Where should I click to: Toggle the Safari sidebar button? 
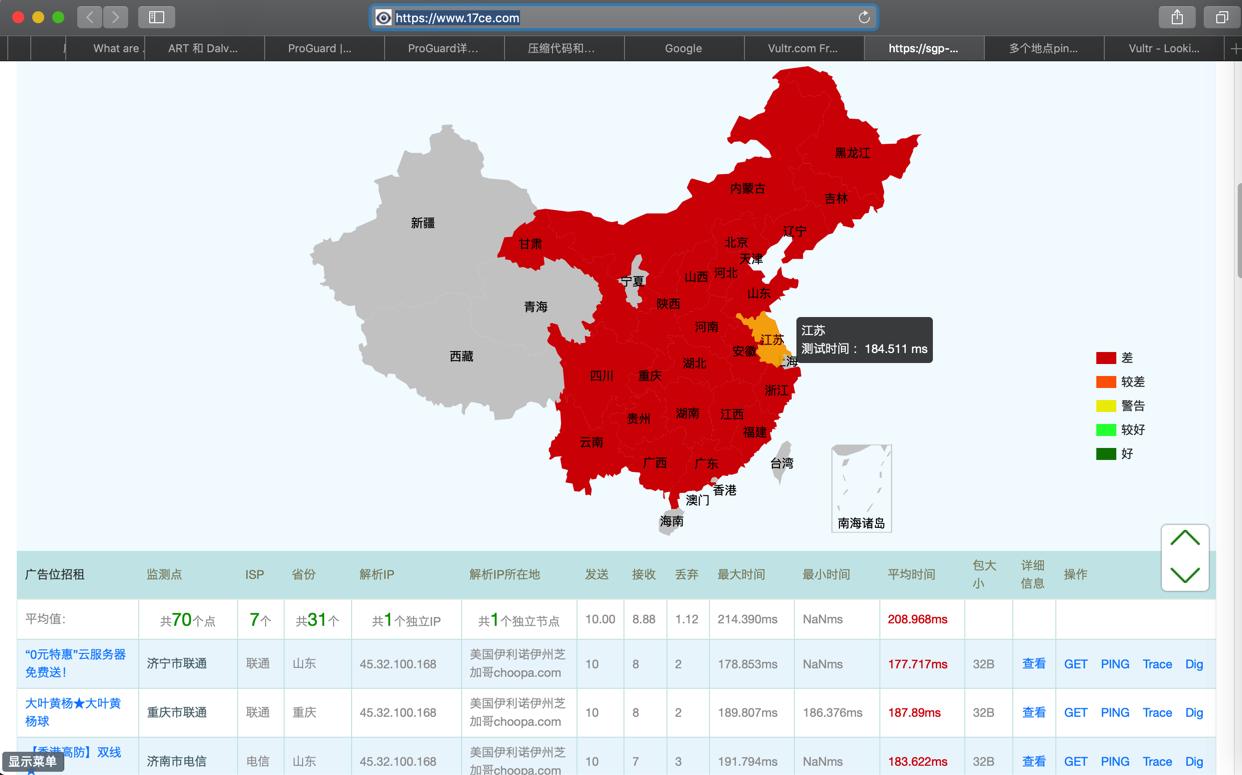coord(157,17)
